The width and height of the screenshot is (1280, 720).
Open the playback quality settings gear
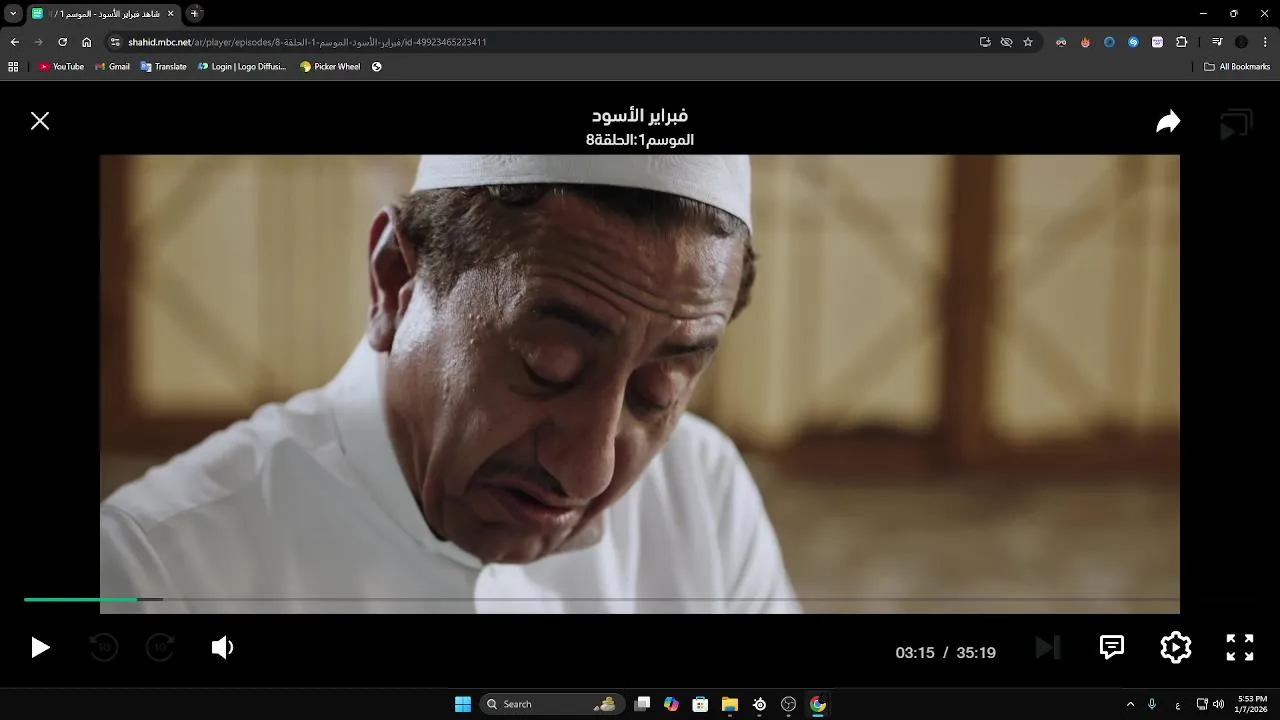coord(1176,648)
